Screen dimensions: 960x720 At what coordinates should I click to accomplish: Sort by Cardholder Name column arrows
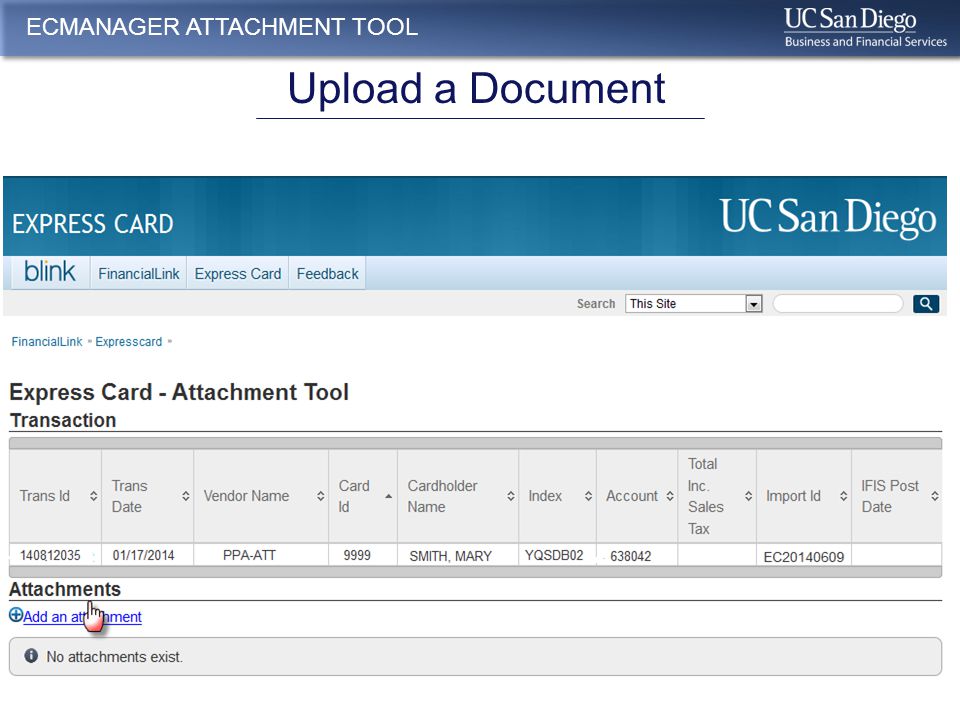tap(511, 496)
